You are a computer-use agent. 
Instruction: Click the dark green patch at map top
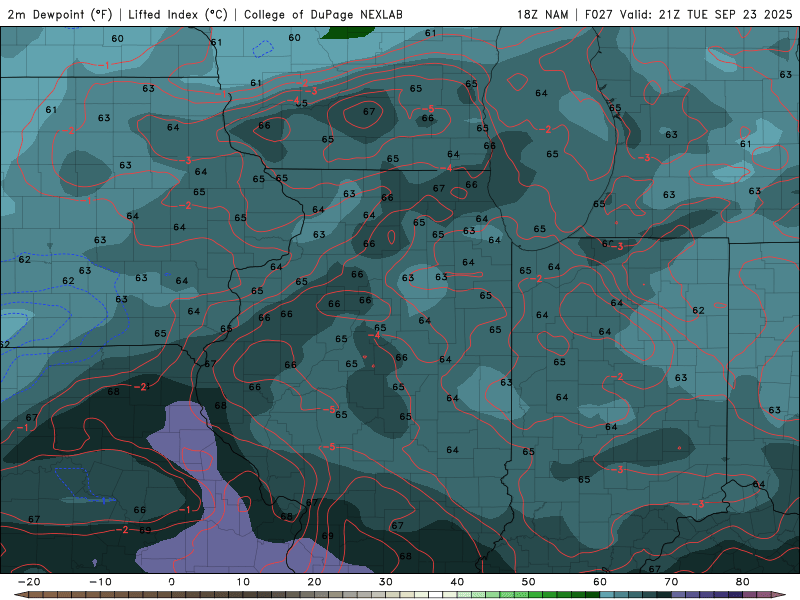[346, 32]
